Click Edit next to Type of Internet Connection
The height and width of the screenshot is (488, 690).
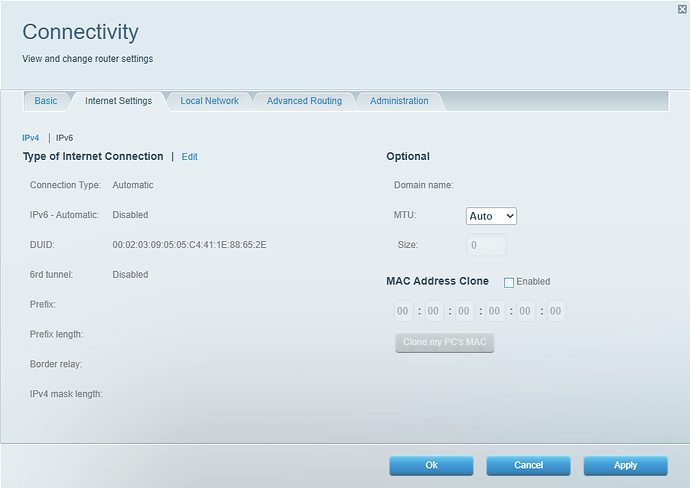(190, 157)
